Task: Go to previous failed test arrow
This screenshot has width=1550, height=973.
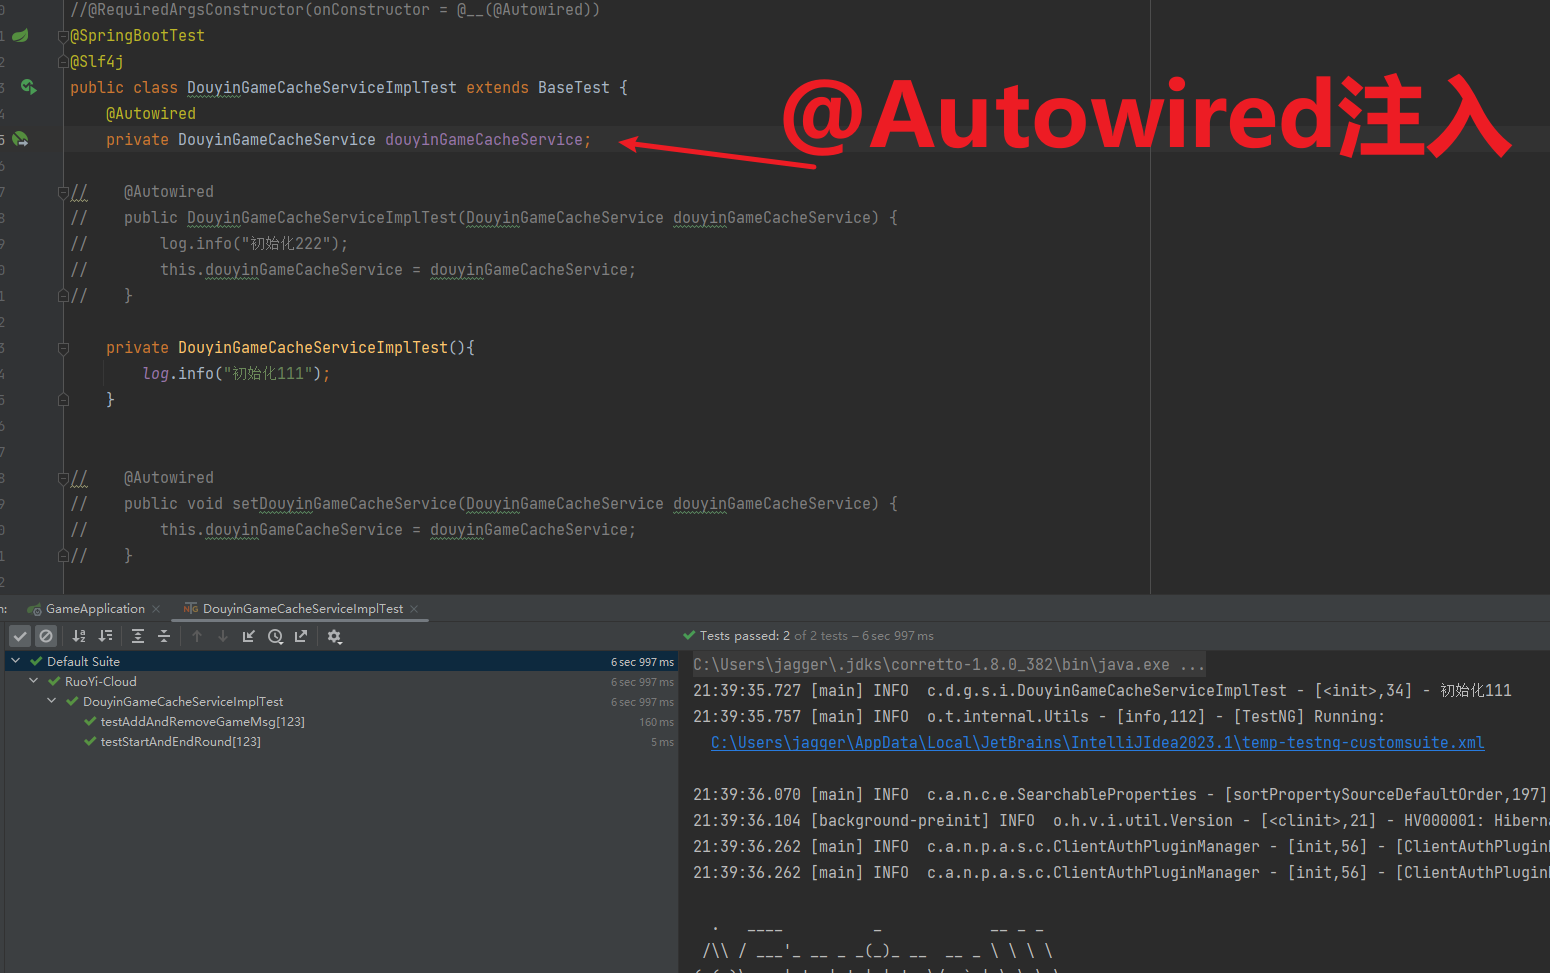Action: point(197,636)
